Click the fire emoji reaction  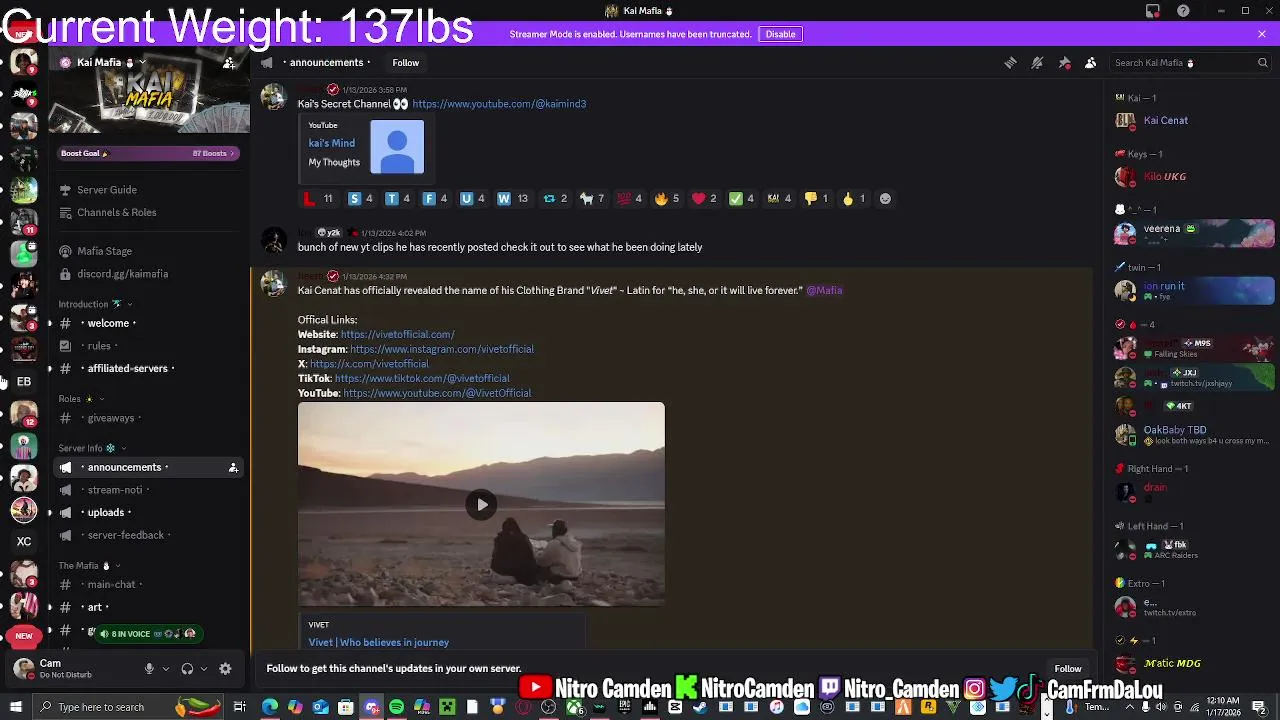tap(666, 198)
